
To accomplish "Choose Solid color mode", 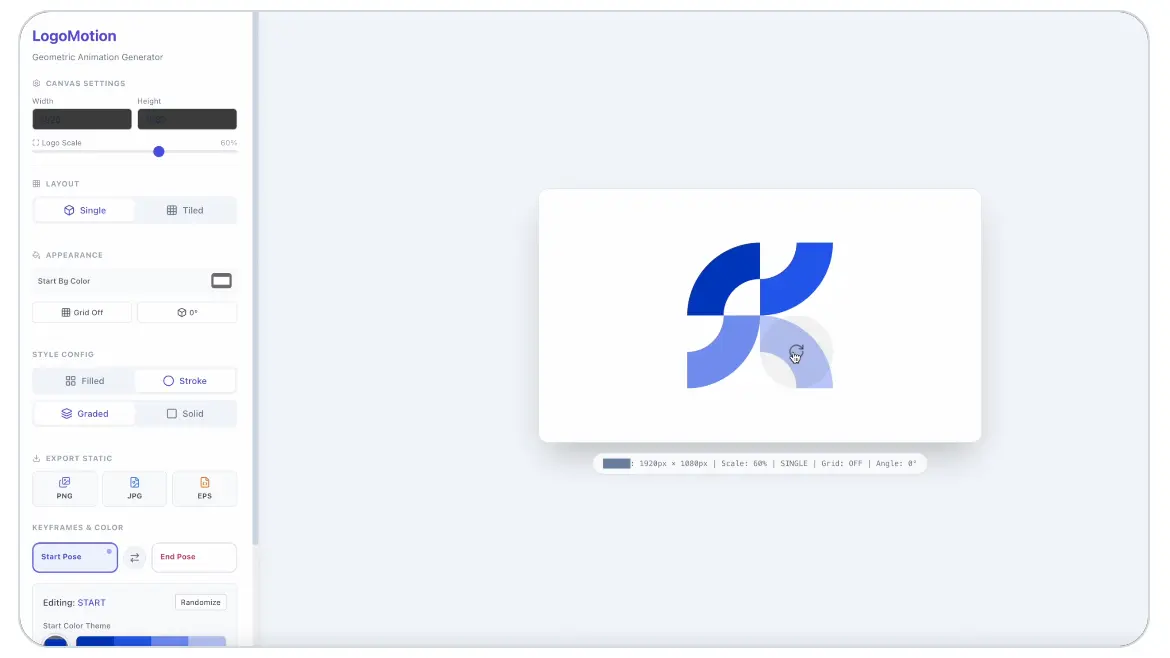I will coord(185,413).
